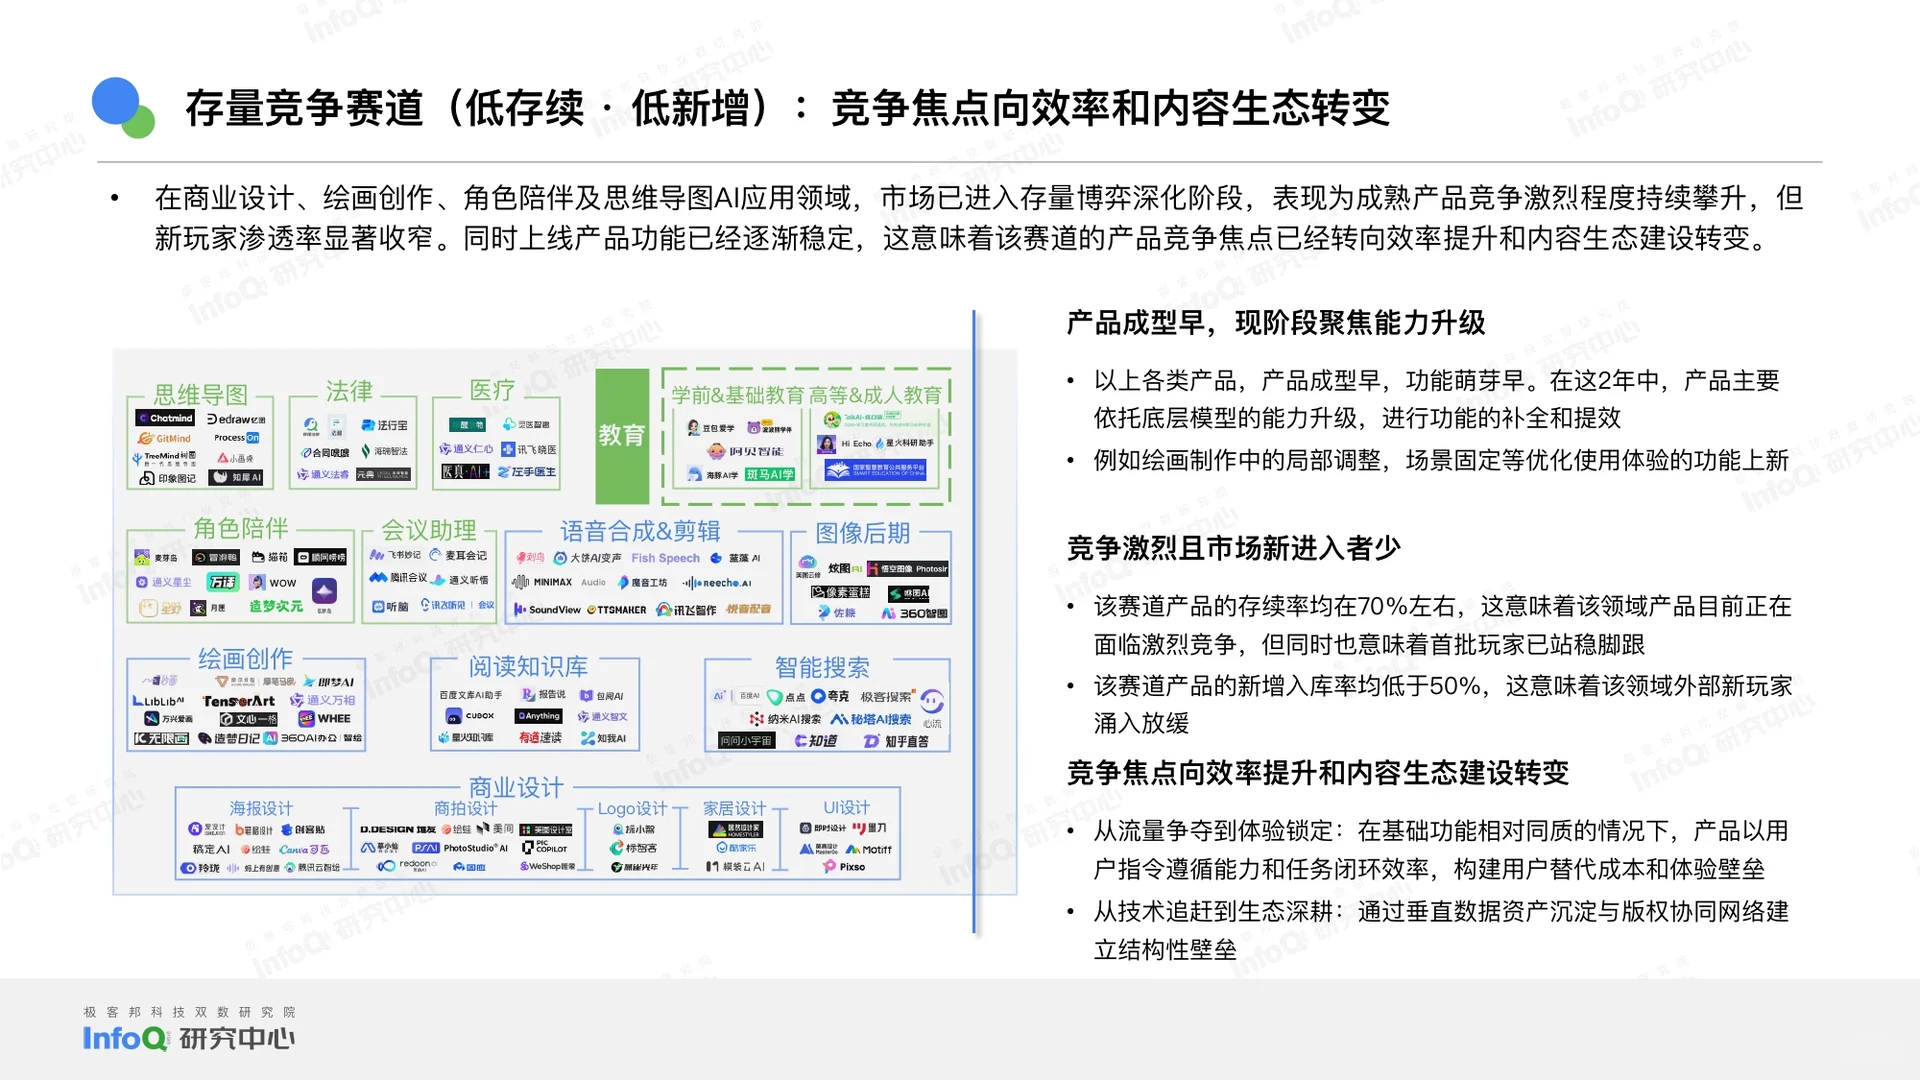Click the PIC COPILOT logo
The image size is (1920, 1080).
pyautogui.click(x=545, y=848)
